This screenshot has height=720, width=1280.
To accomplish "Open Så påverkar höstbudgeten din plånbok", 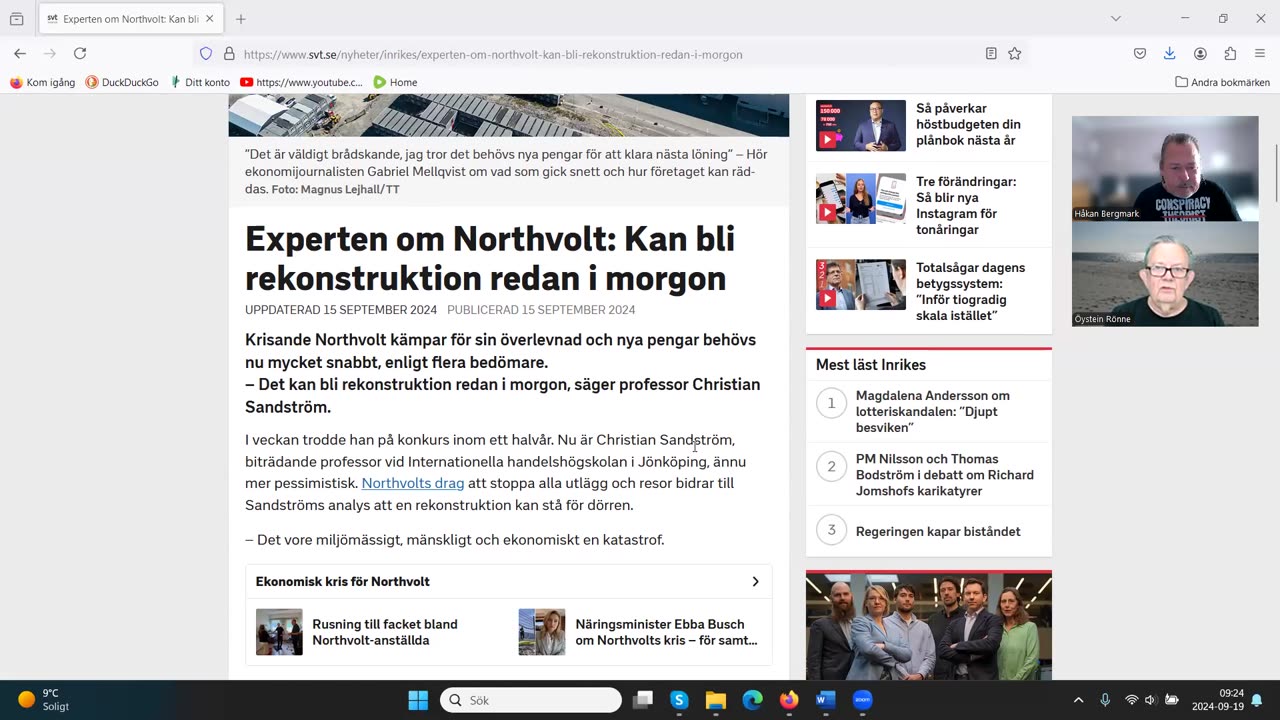I will point(968,124).
